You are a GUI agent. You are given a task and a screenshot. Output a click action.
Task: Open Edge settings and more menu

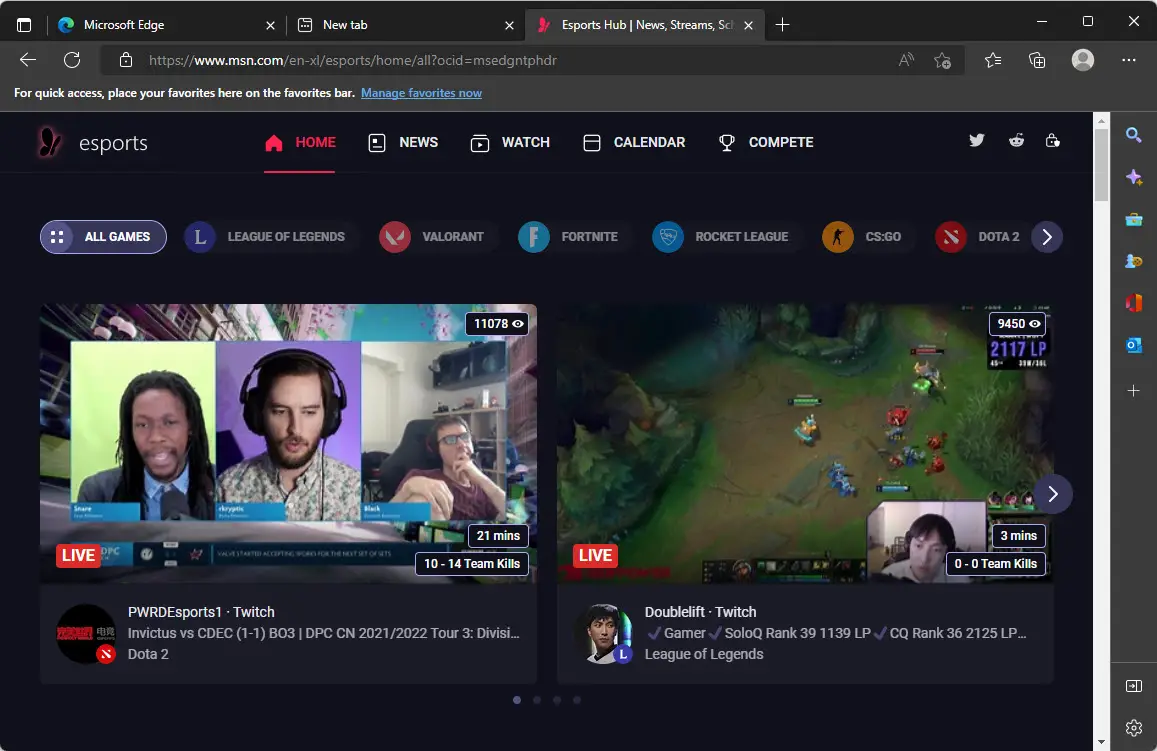[x=1128, y=60]
